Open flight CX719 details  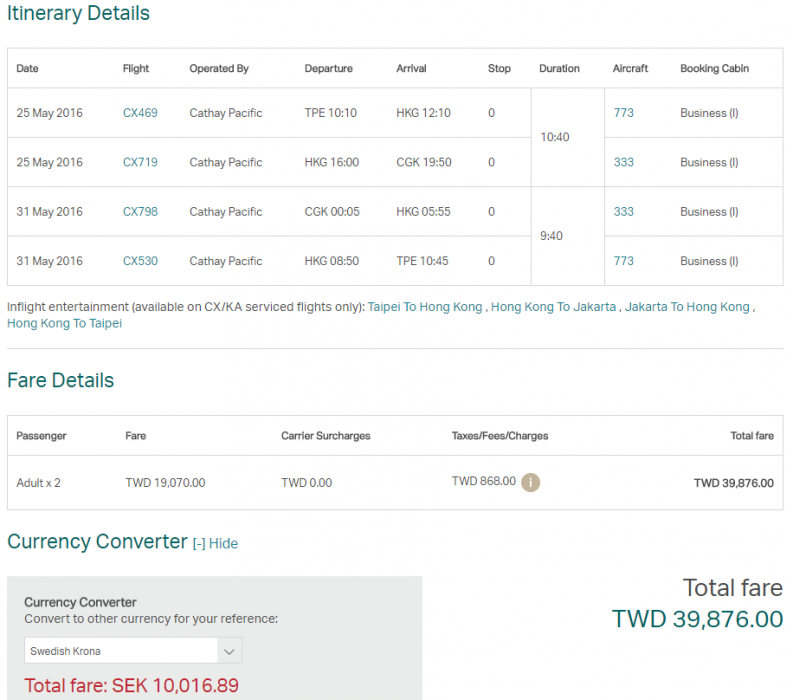click(x=140, y=162)
